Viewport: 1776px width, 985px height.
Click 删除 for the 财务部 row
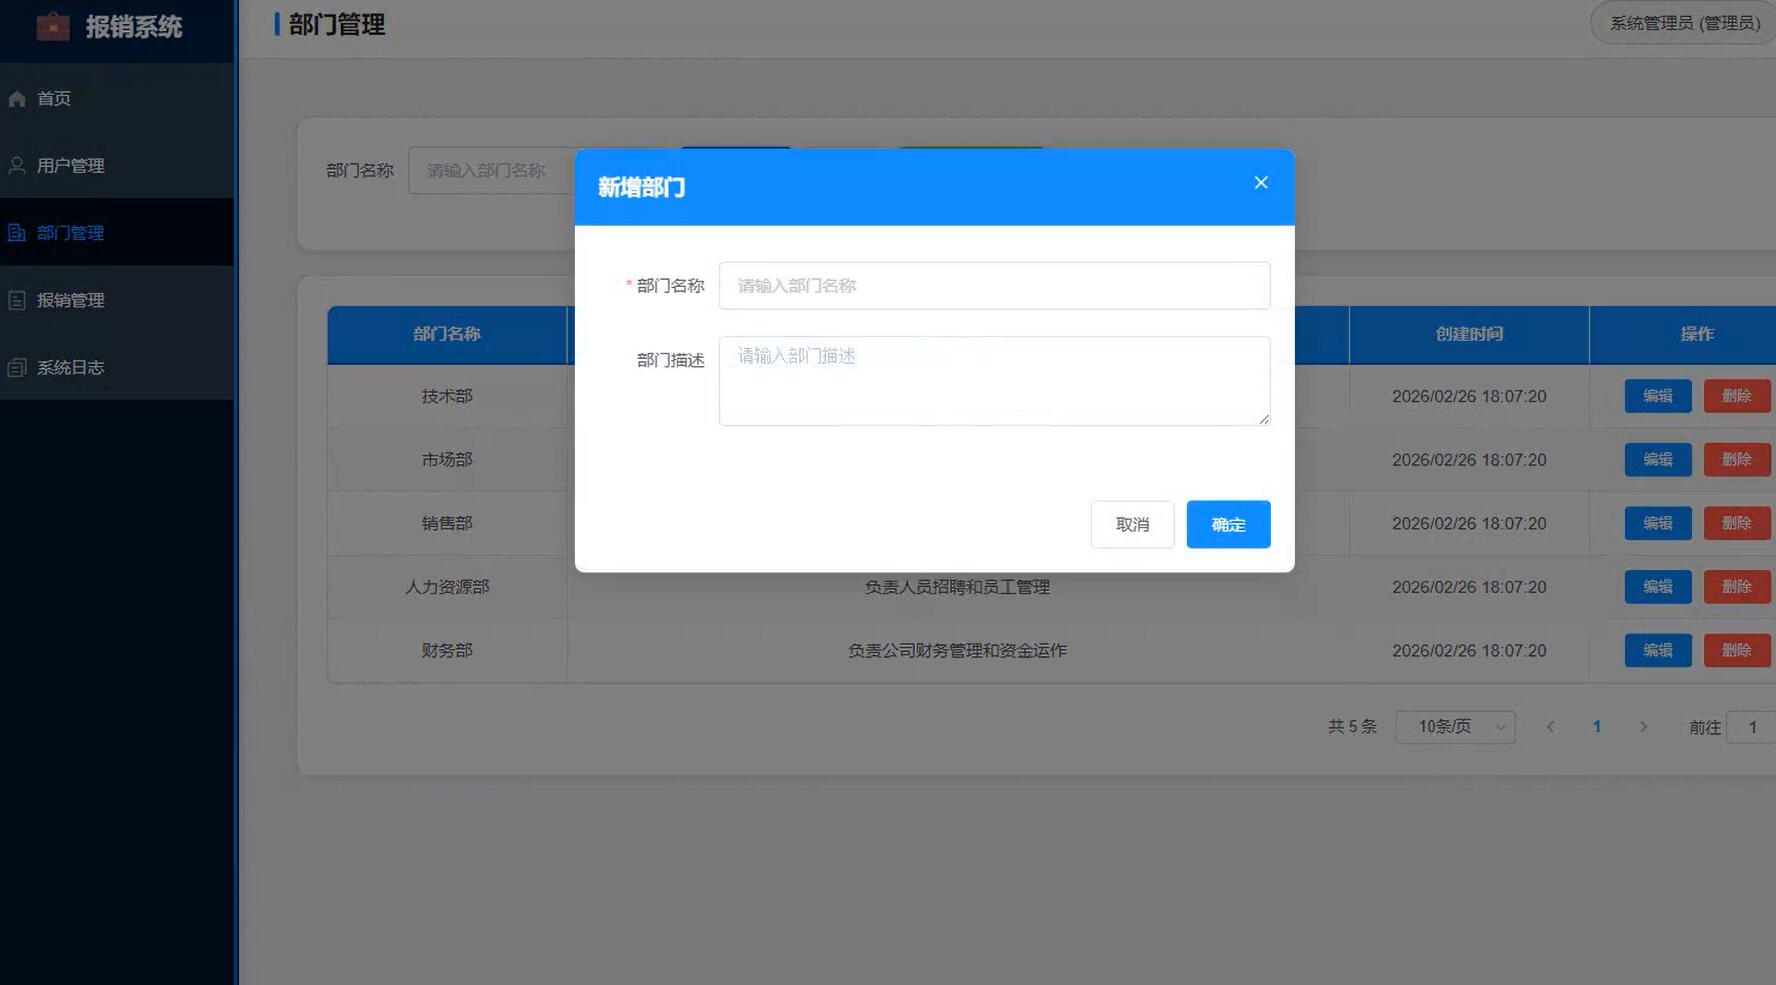(1736, 650)
